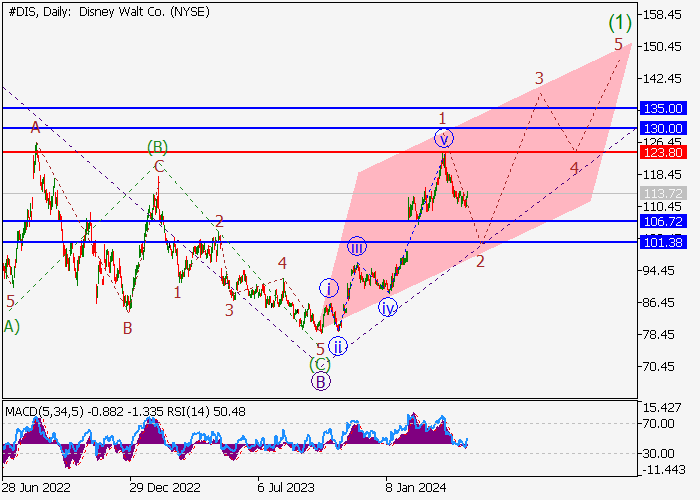The width and height of the screenshot is (700, 500).
Task: Select wave label A at the June 2022 peak
Action: [x=35, y=129]
